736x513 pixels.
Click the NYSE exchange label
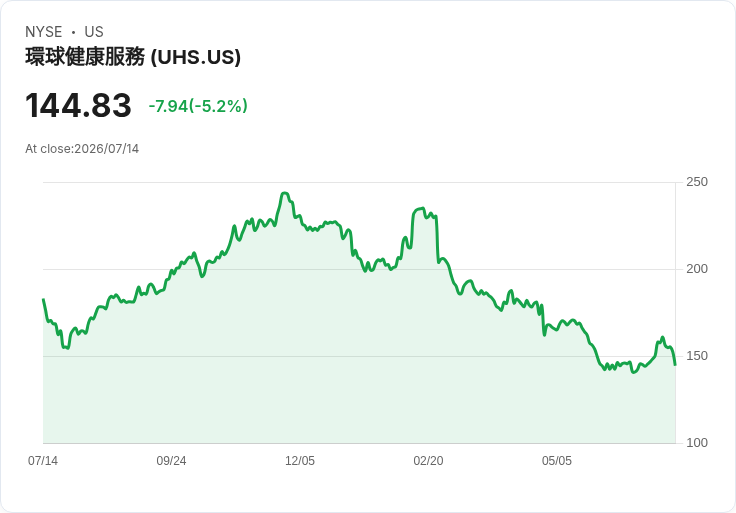tap(44, 32)
